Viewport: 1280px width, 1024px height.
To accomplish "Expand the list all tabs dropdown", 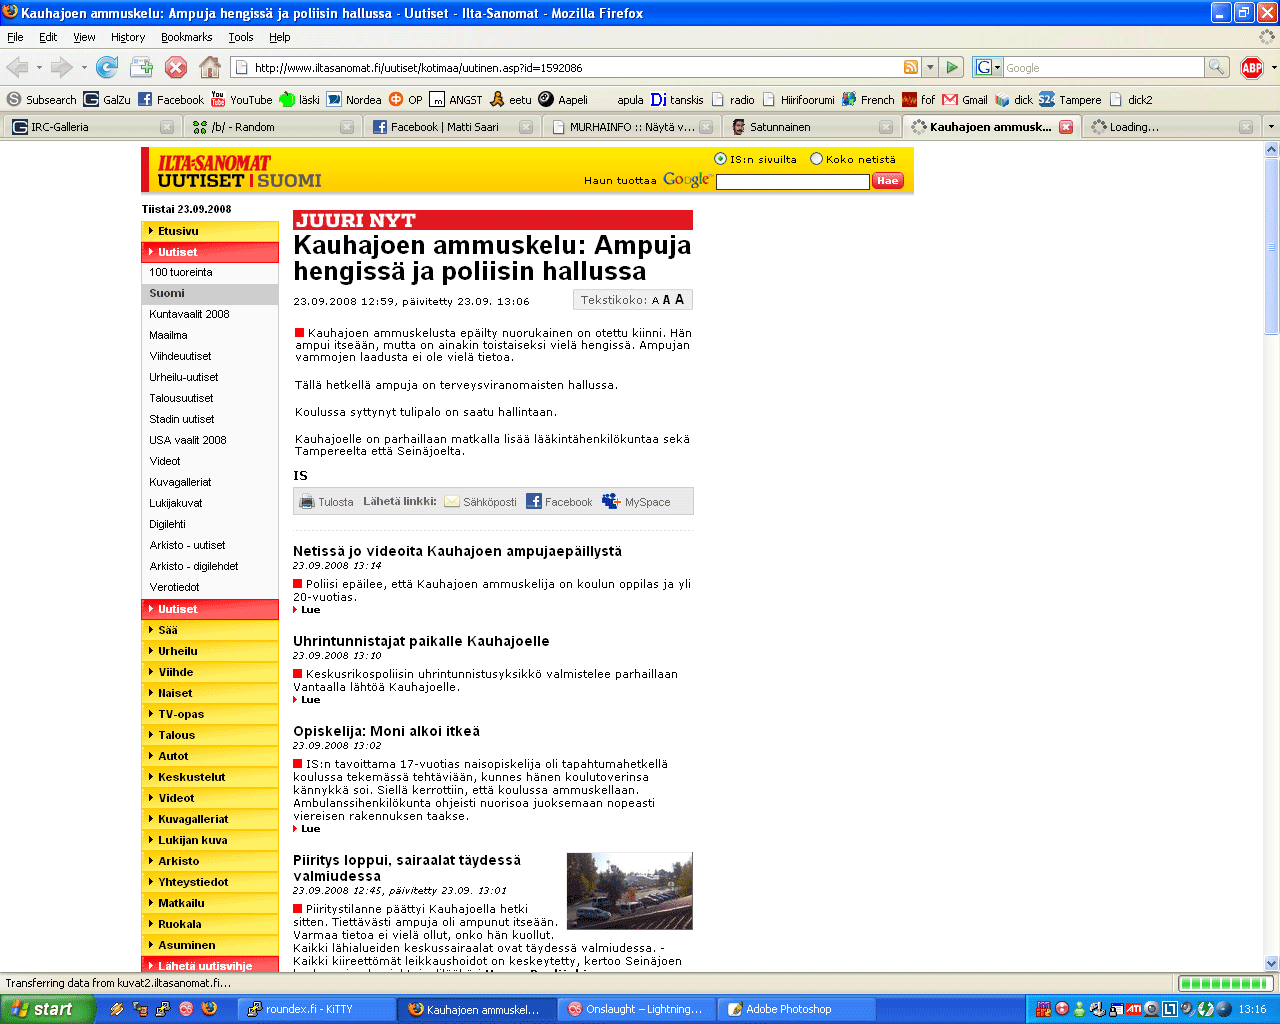I will (x=1271, y=127).
